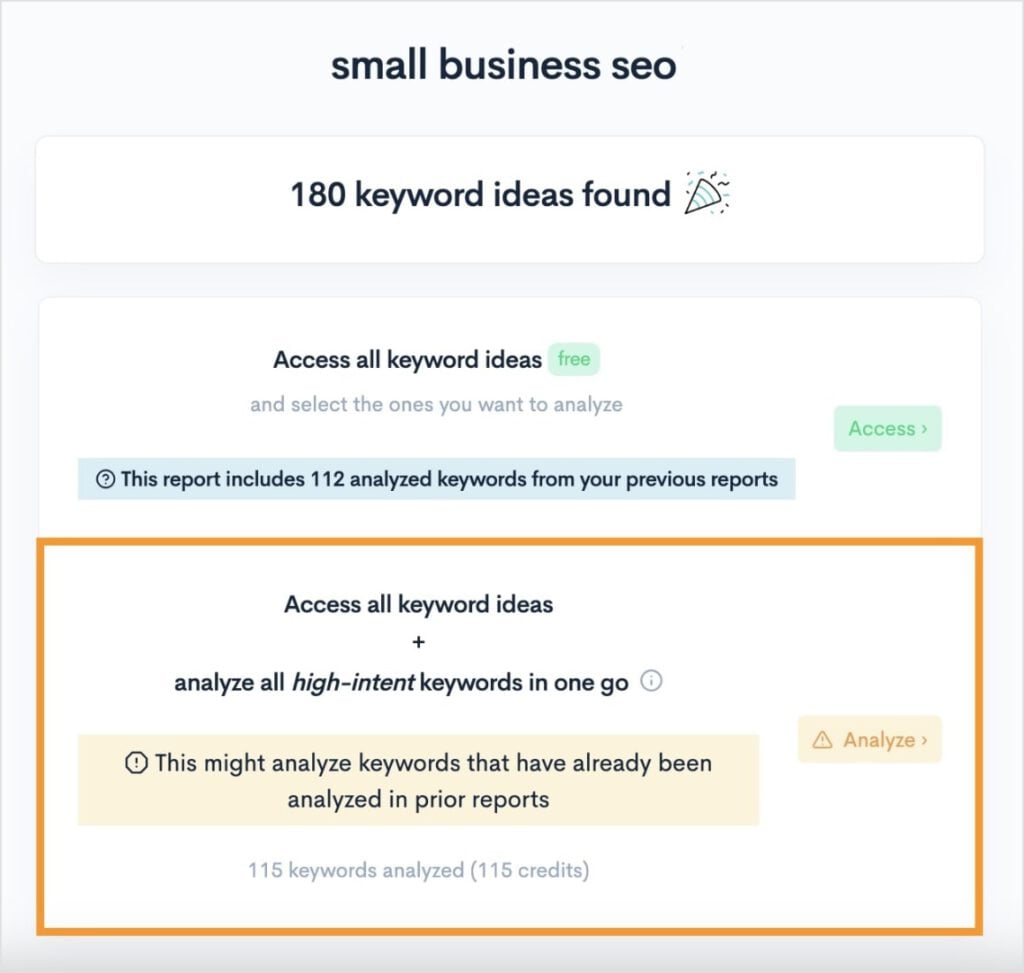Select the green free badge label
Image resolution: width=1024 pixels, height=973 pixels.
574,359
